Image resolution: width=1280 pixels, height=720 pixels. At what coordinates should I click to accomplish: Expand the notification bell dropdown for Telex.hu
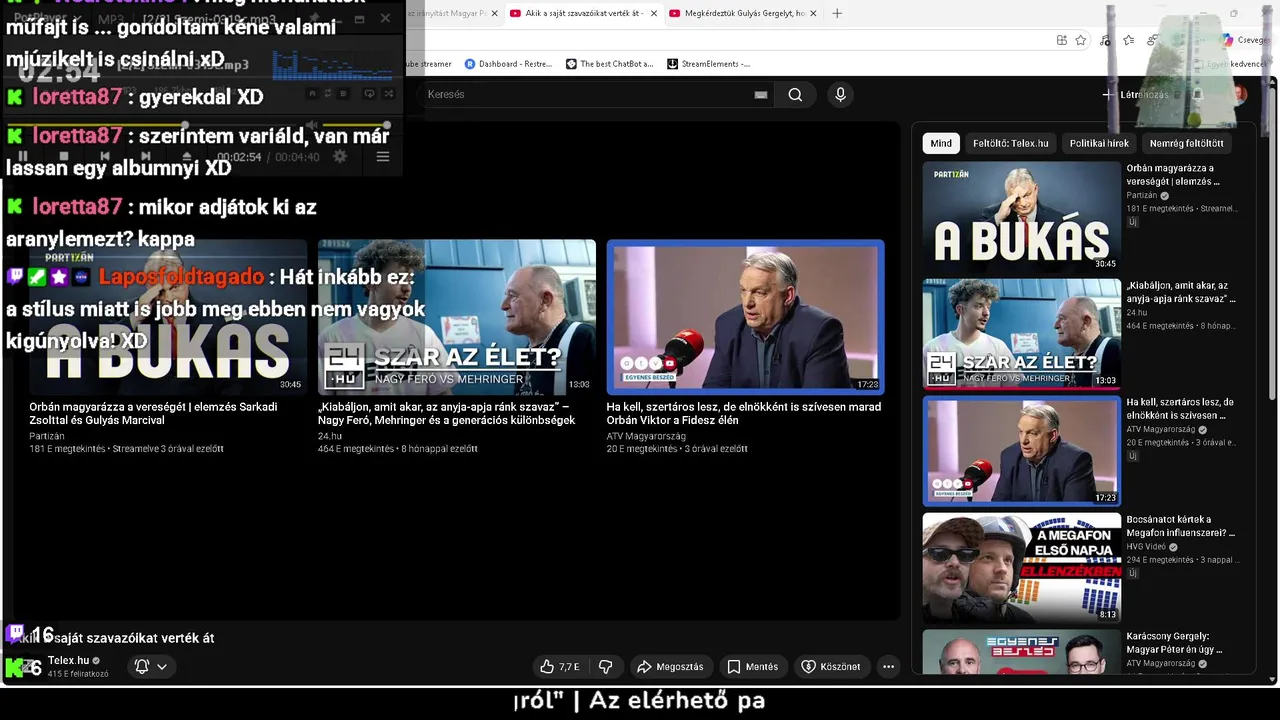click(151, 667)
